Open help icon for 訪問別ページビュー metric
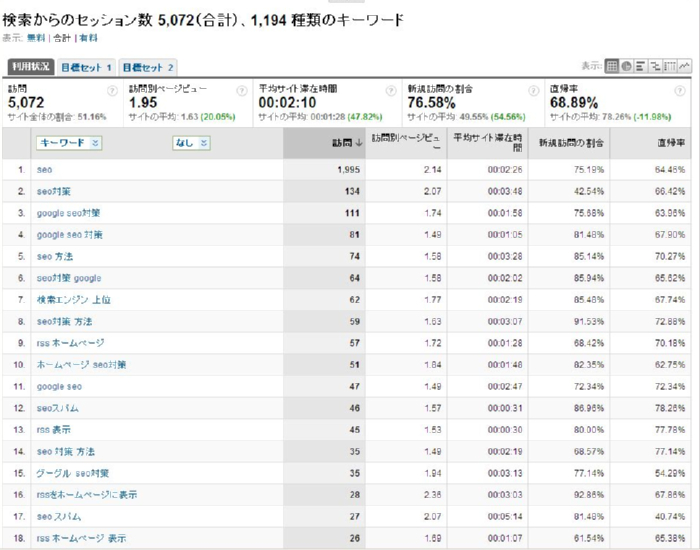 (x=242, y=91)
